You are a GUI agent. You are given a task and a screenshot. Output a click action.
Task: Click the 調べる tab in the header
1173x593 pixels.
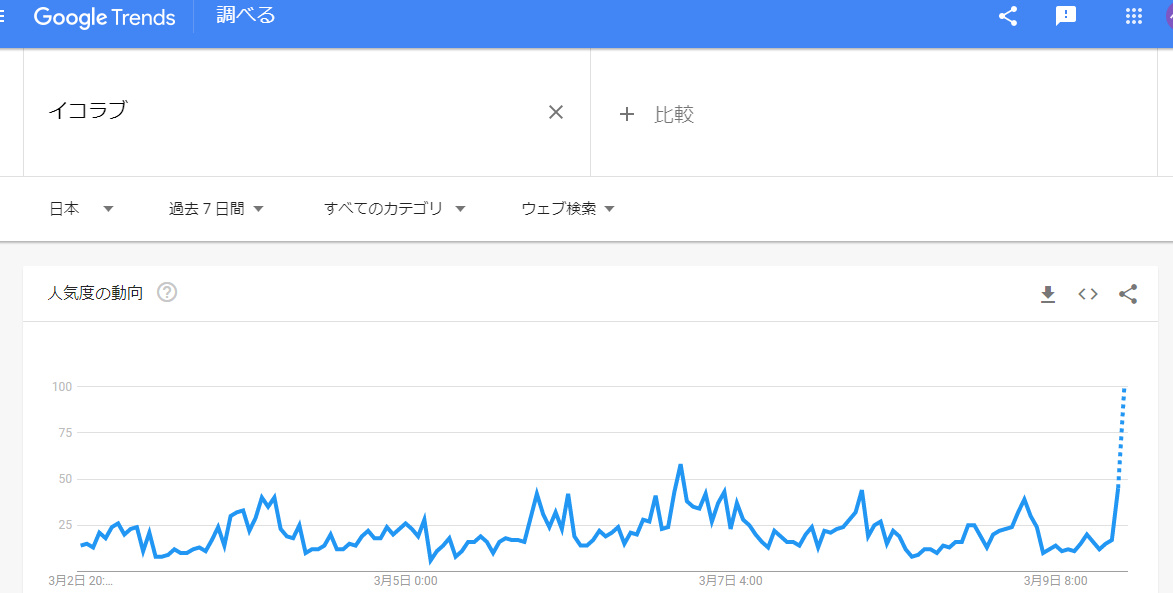(x=246, y=16)
